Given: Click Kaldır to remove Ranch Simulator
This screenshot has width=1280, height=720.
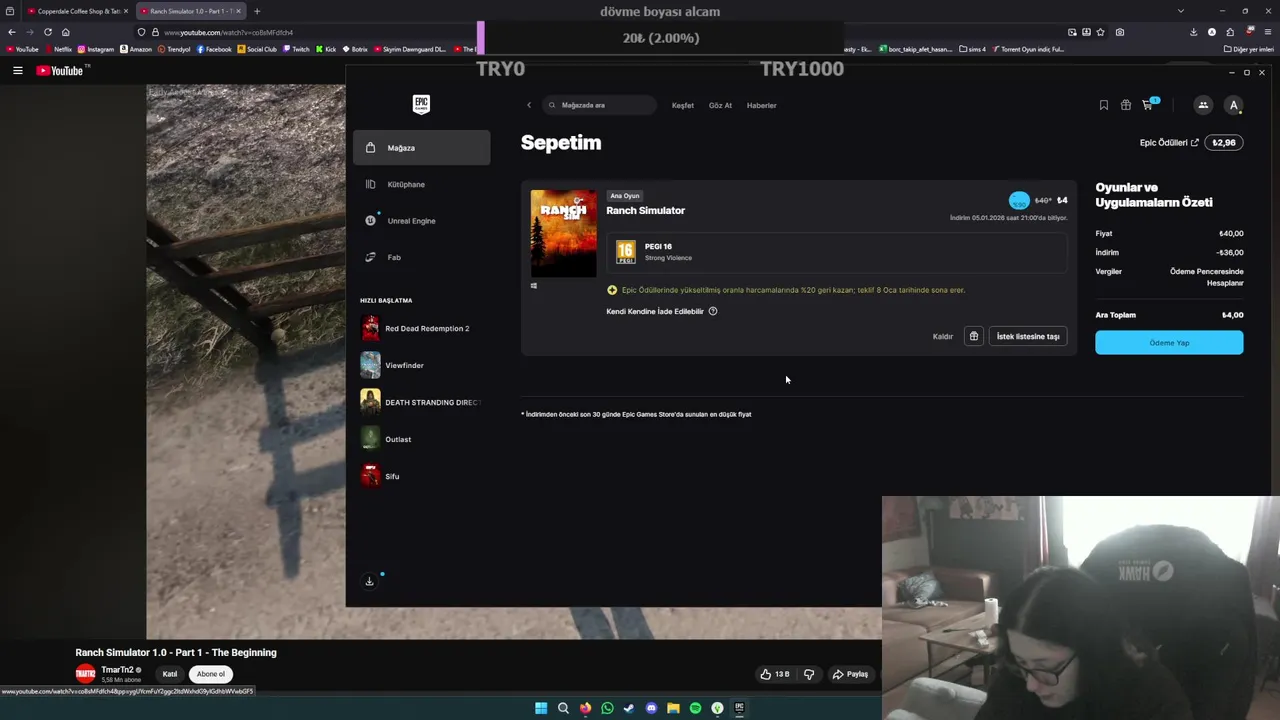Looking at the screenshot, I should click(x=943, y=336).
